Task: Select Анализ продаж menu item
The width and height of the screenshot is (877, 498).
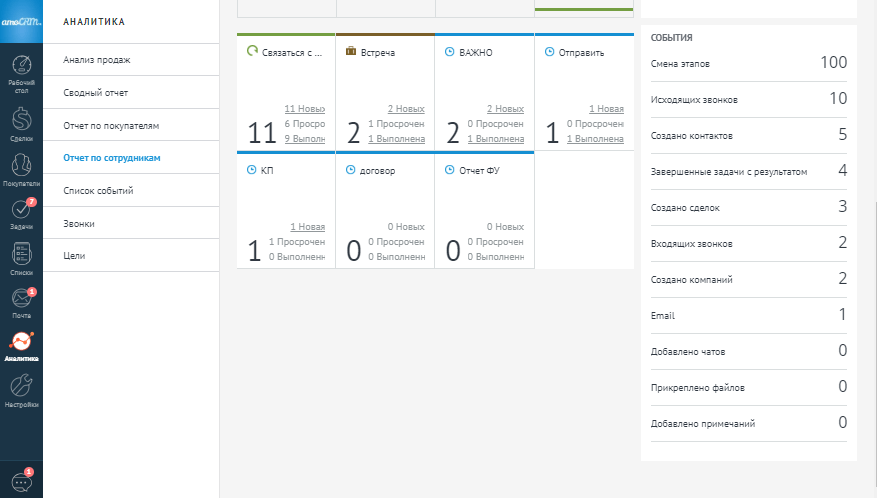Action: (x=97, y=60)
